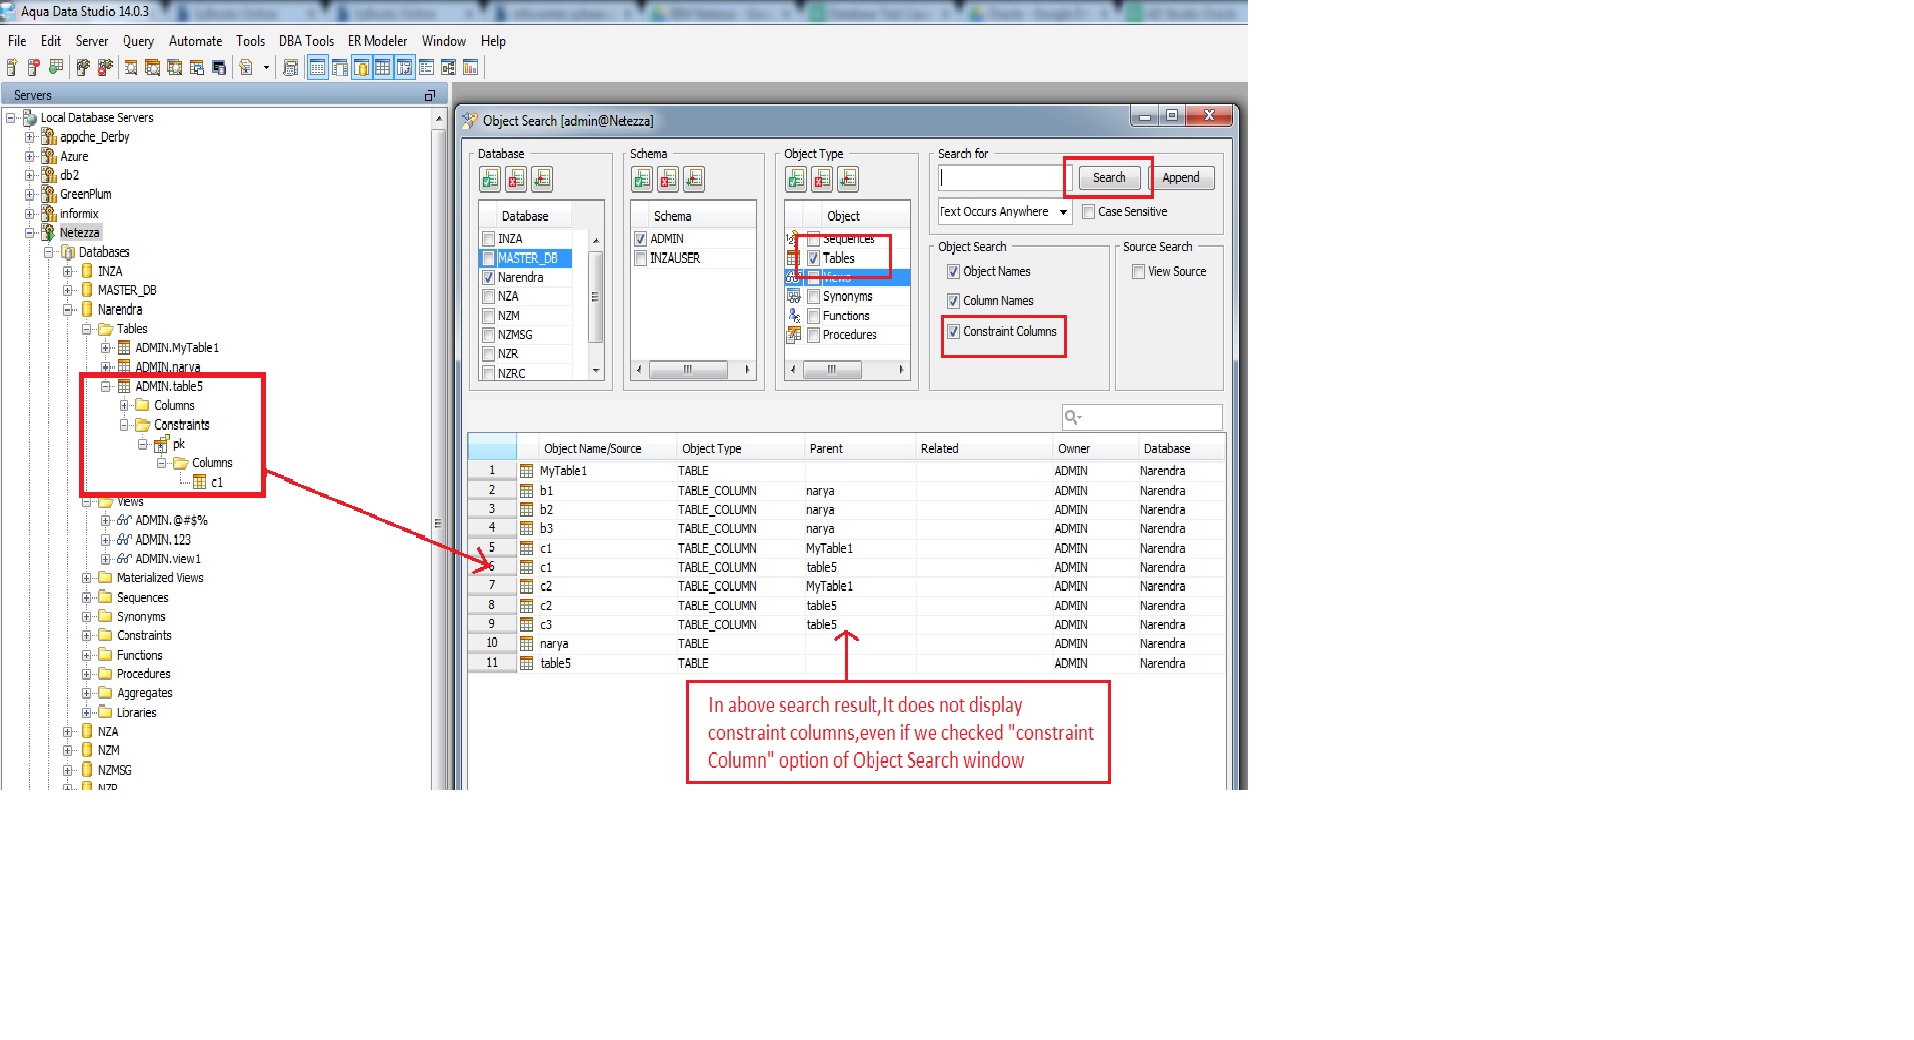The image size is (1914, 1040).
Task: Click the Search button
Action: [x=1109, y=178]
